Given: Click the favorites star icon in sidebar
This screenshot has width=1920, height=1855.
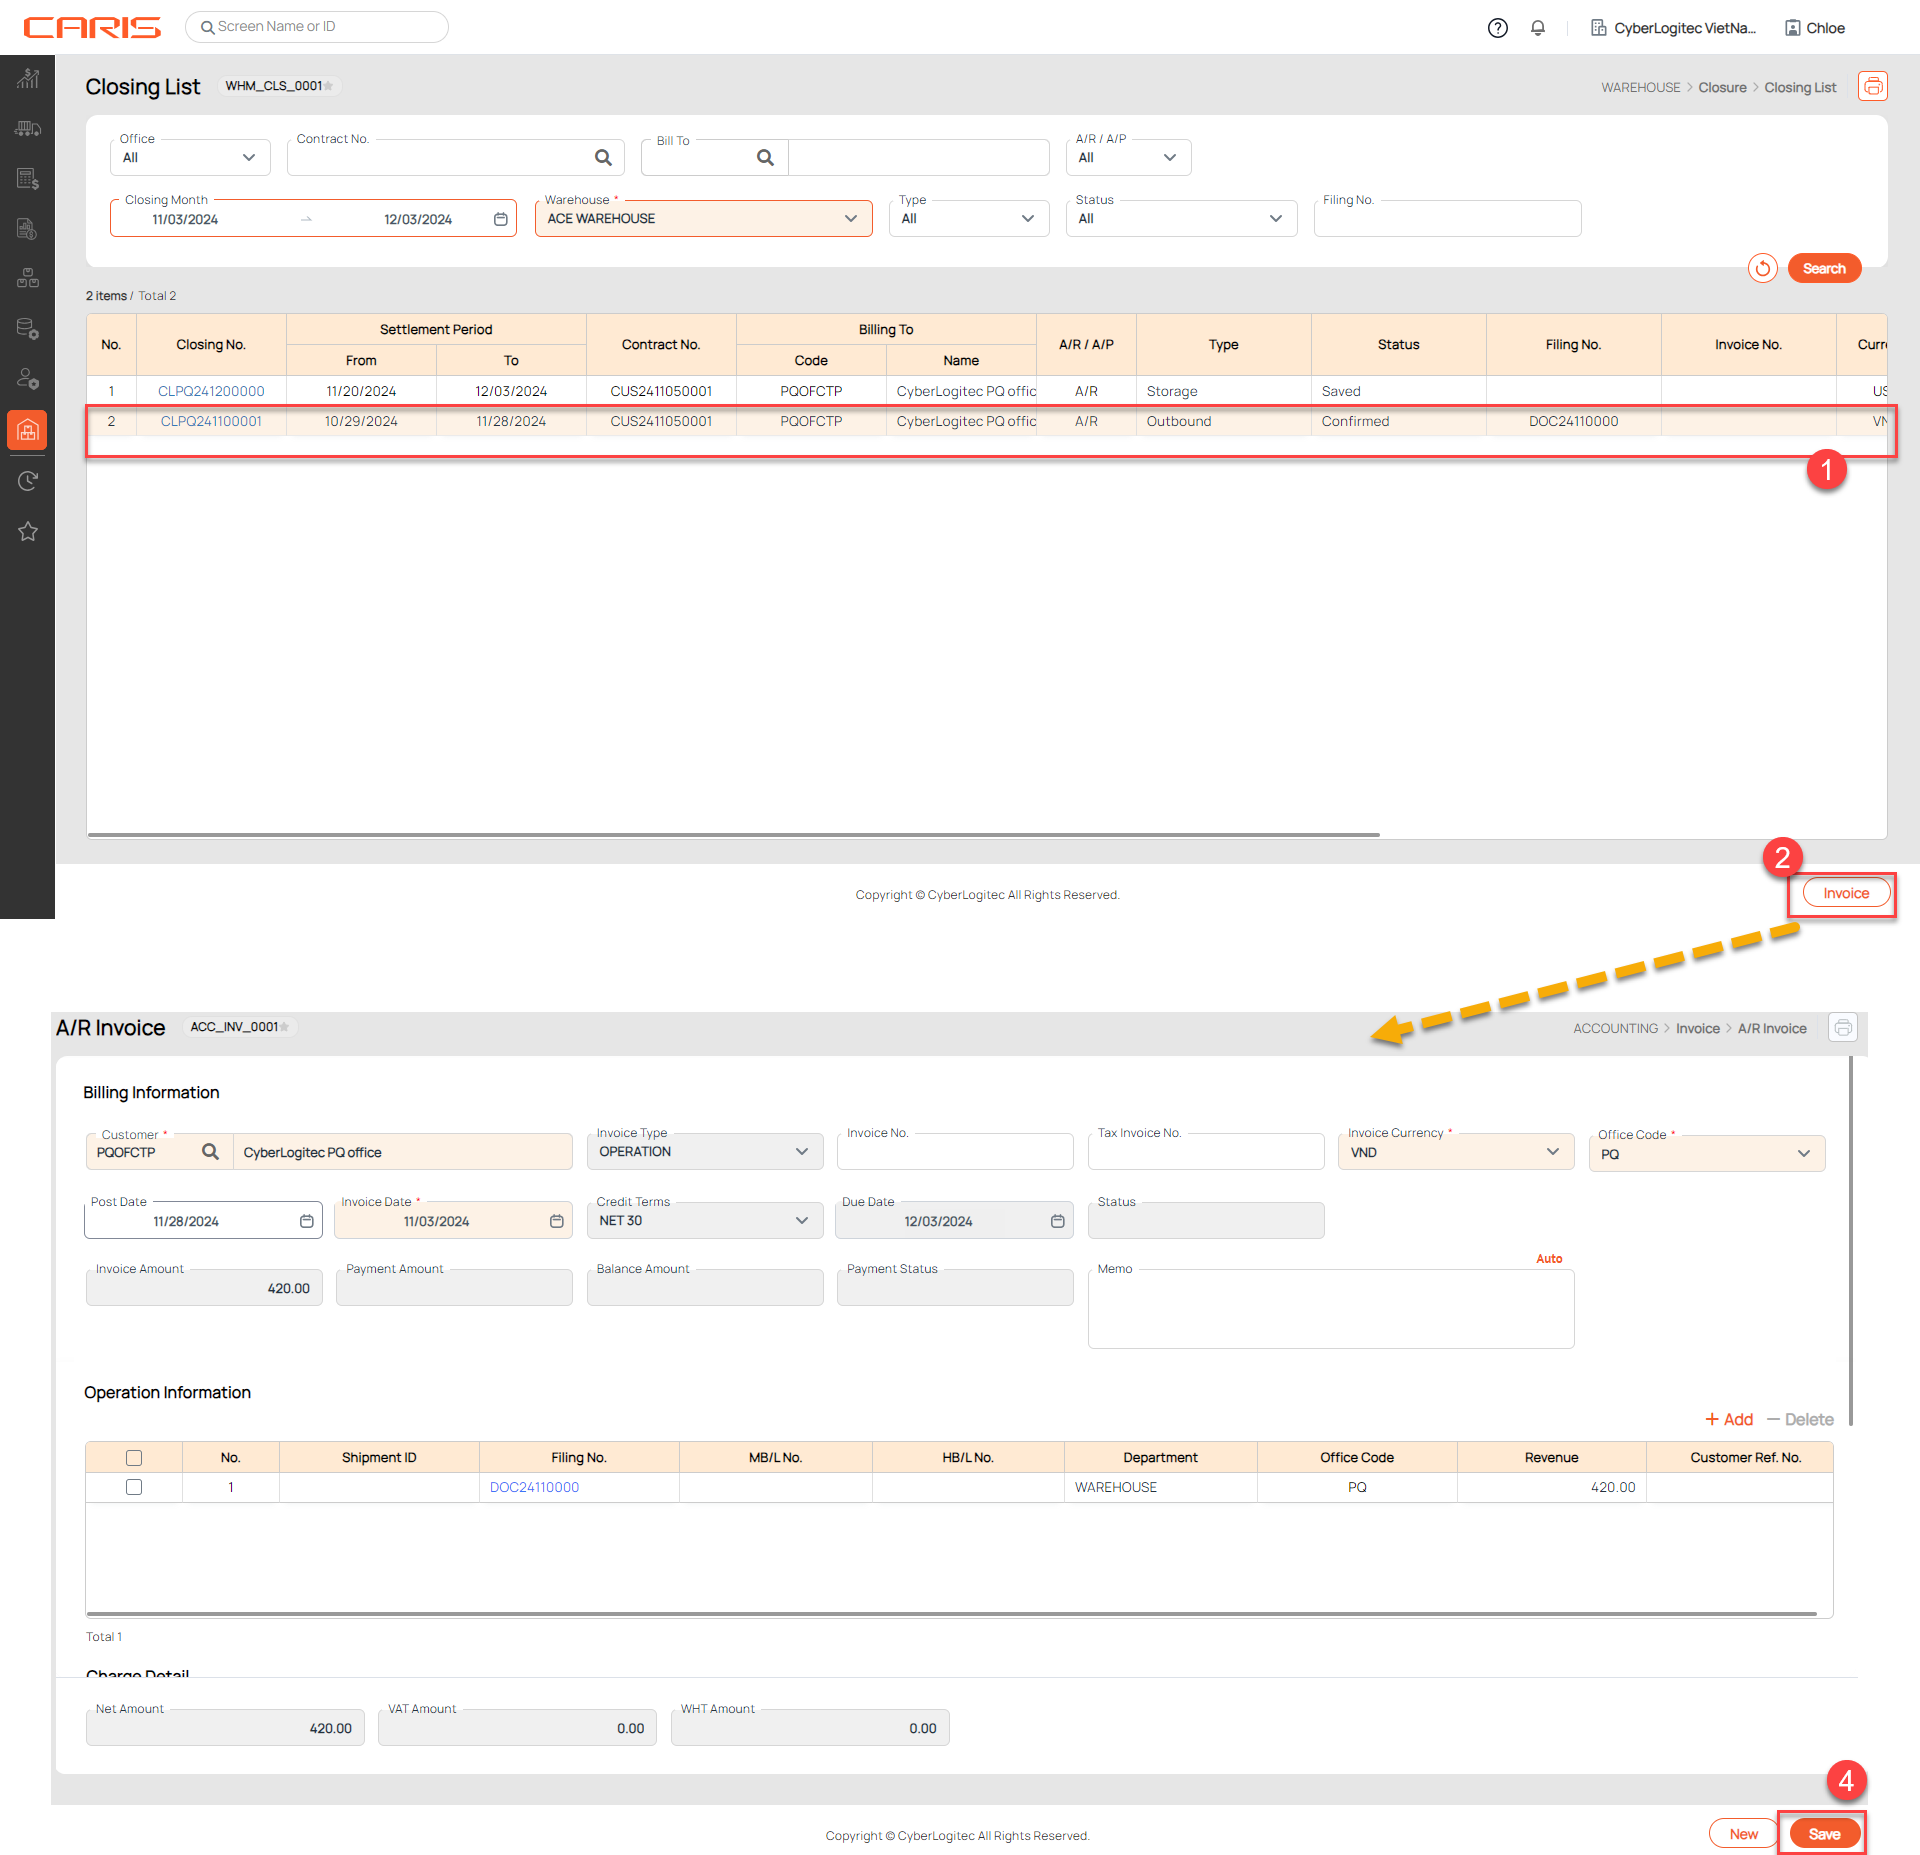Looking at the screenshot, I should [28, 531].
